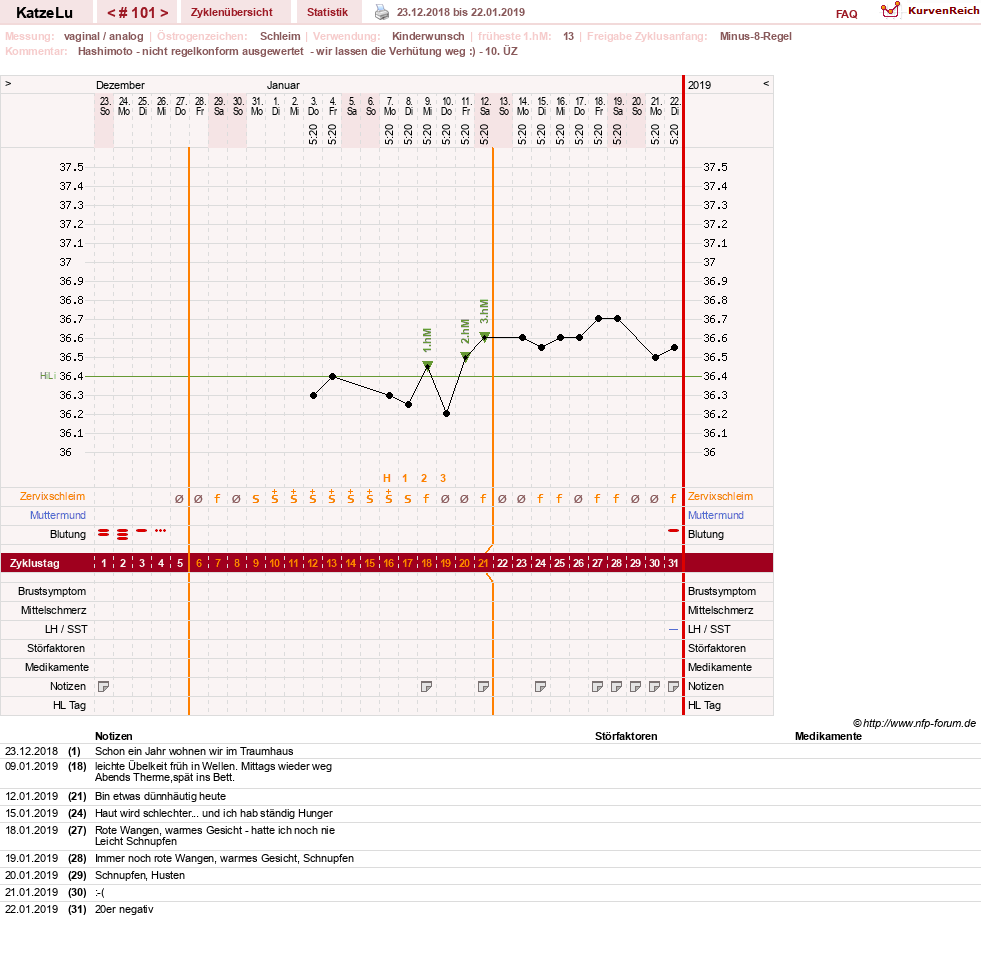Click the left Muttermund row label
Image resolution: width=981 pixels, height=963 pixels.
point(58,515)
